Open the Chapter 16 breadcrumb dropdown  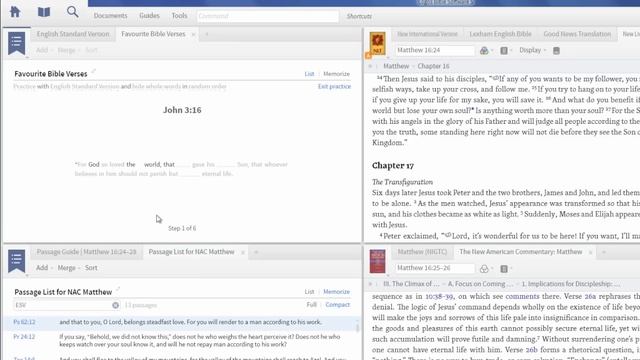(433, 66)
